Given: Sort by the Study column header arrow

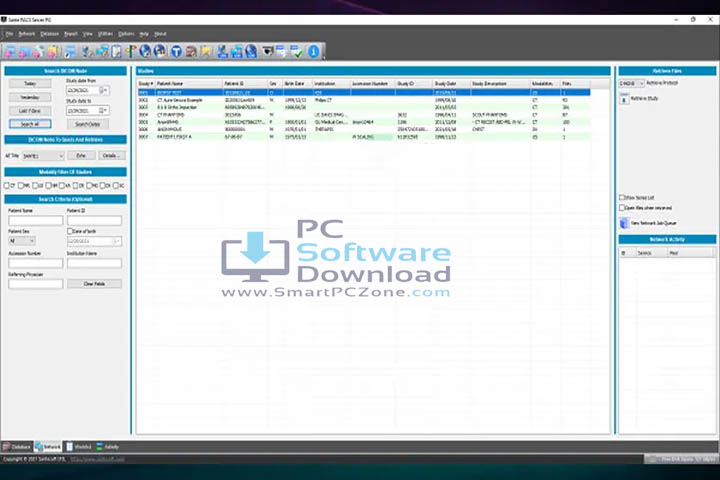Looking at the screenshot, I should 152,84.
